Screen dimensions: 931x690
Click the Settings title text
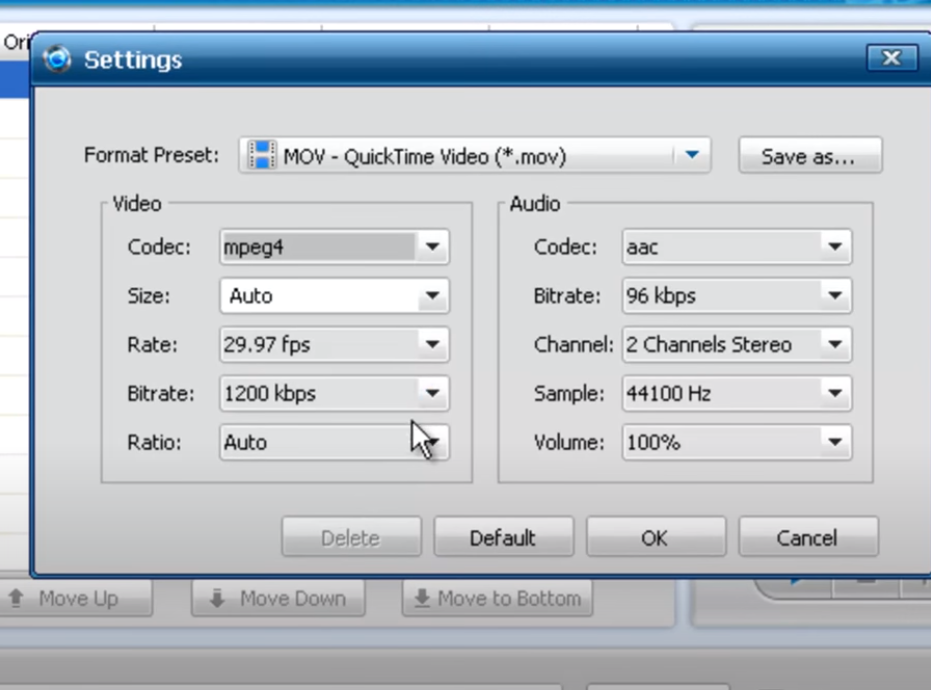(133, 60)
